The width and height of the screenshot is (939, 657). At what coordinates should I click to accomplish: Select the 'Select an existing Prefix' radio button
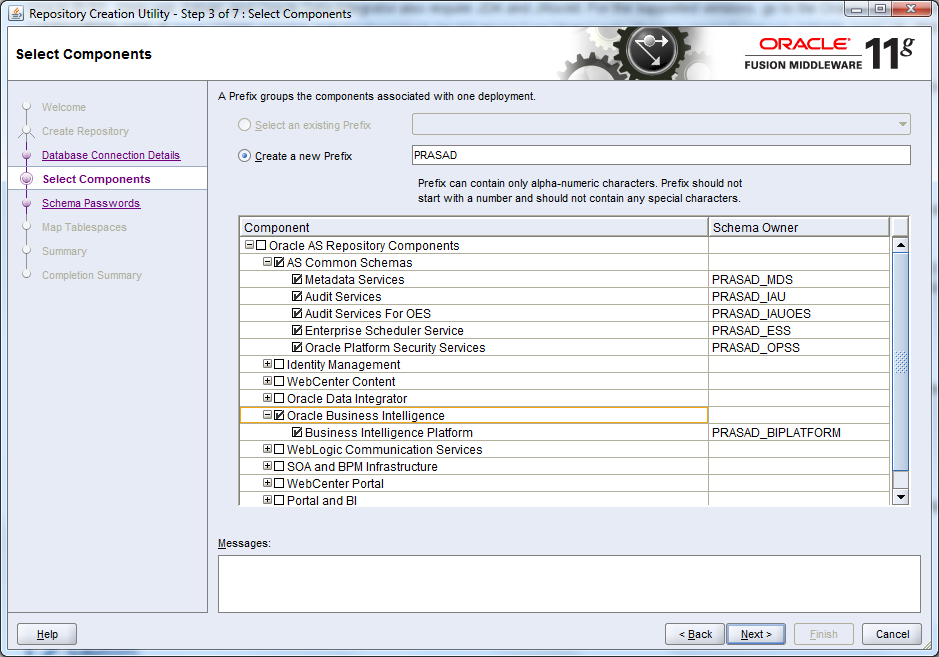pyautogui.click(x=244, y=125)
